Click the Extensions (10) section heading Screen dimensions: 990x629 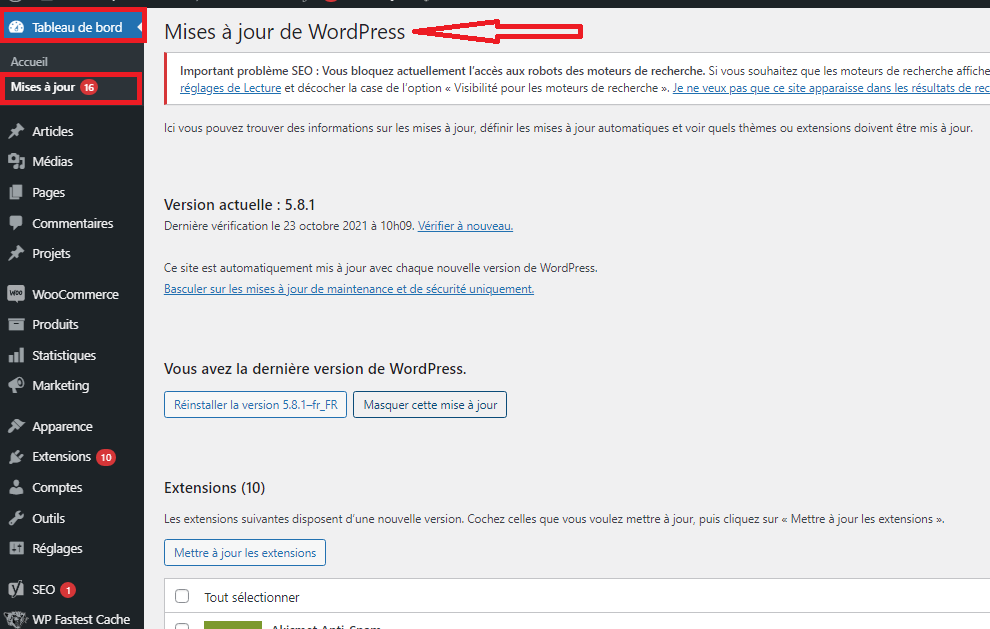(215, 488)
